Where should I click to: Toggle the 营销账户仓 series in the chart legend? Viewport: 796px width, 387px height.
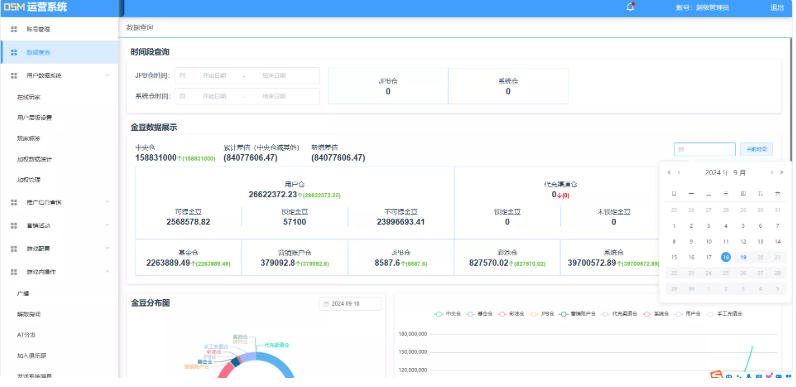[x=577, y=314]
